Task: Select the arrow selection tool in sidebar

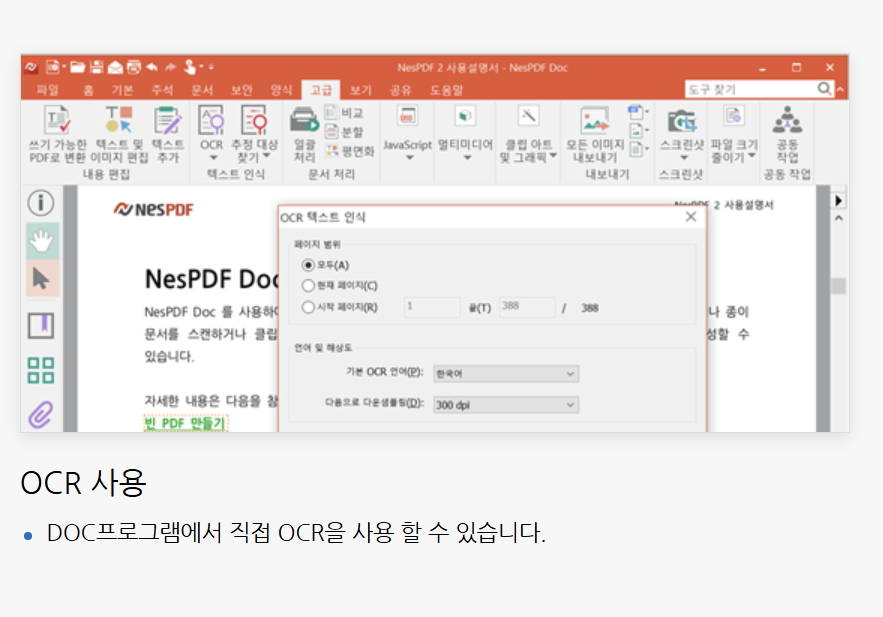Action: pyautogui.click(x=42, y=278)
